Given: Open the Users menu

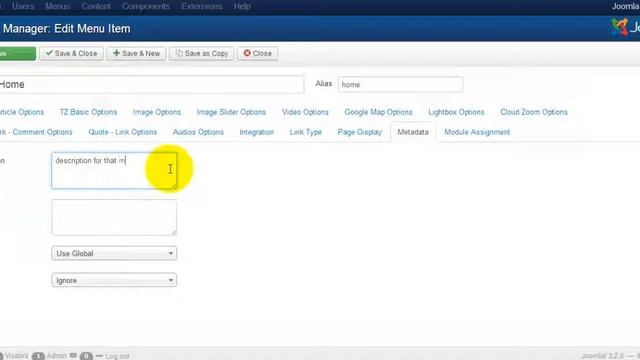Looking at the screenshot, I should coord(23,6).
